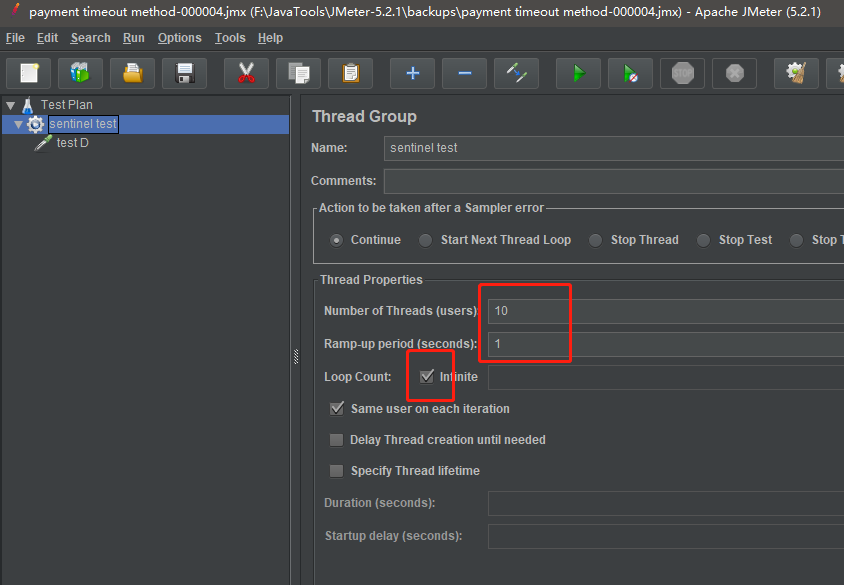Open the Tools menu
This screenshot has width=844, height=585.
230,38
